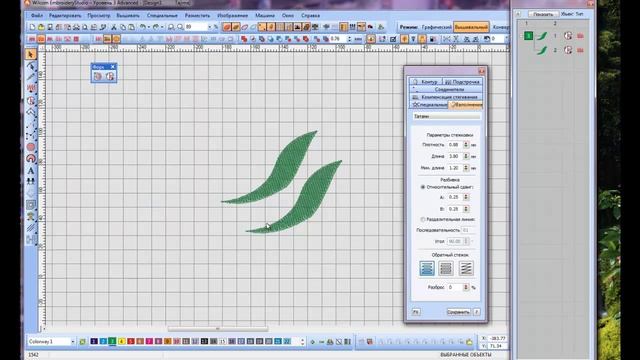This screenshot has width=640, height=360.
Task: Click the Copy icon
Action: pyautogui.click(x=122, y=27)
